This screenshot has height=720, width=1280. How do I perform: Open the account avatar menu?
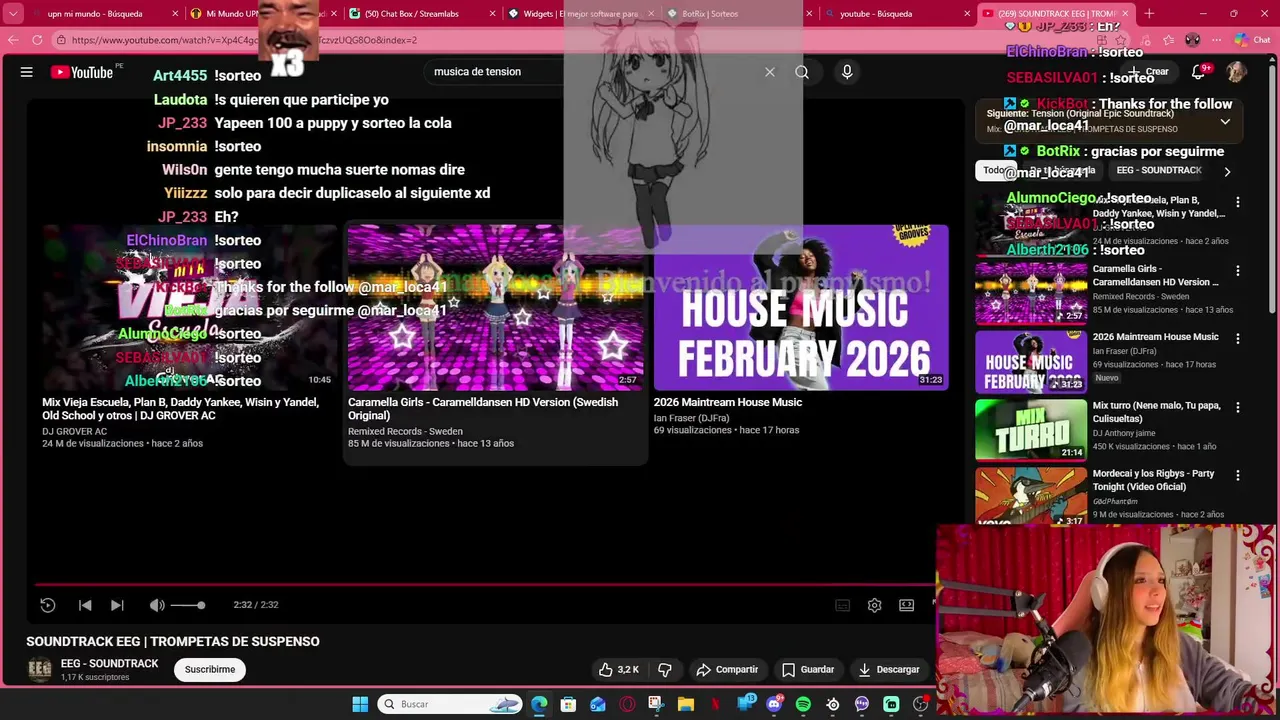click(1236, 72)
